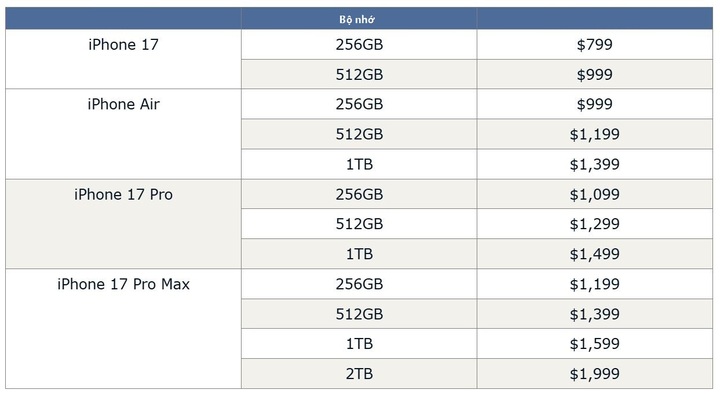The height and width of the screenshot is (397, 720).
Task: Click iPhone 17 256GB storage cell
Action: pyautogui.click(x=359, y=45)
